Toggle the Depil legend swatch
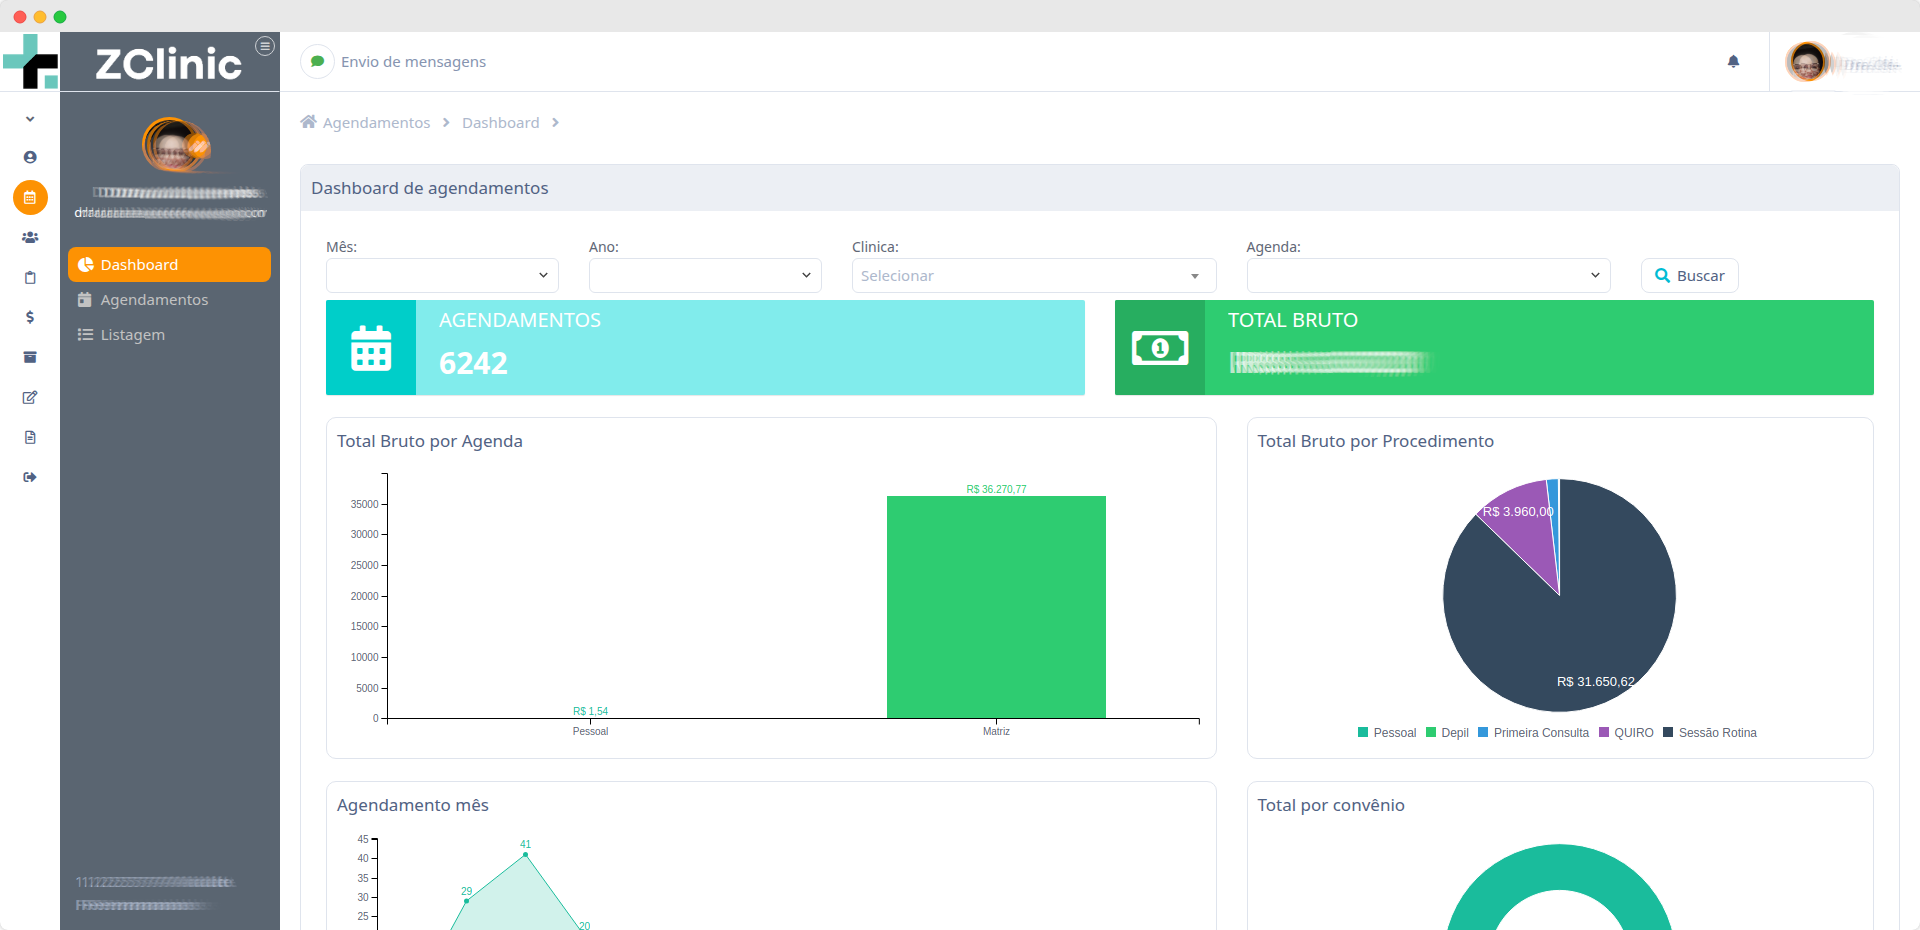Viewport: 1920px width, 930px height. coord(1431,733)
